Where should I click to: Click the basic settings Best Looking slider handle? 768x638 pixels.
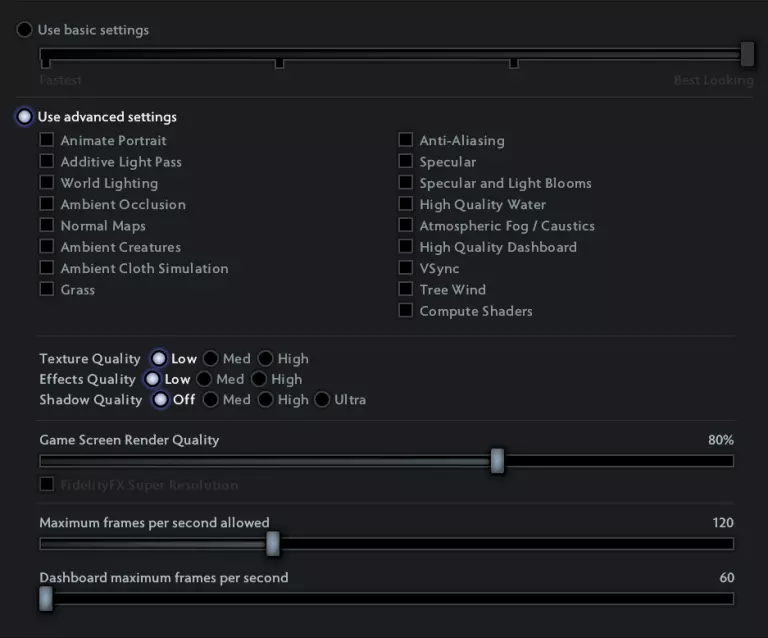747,54
